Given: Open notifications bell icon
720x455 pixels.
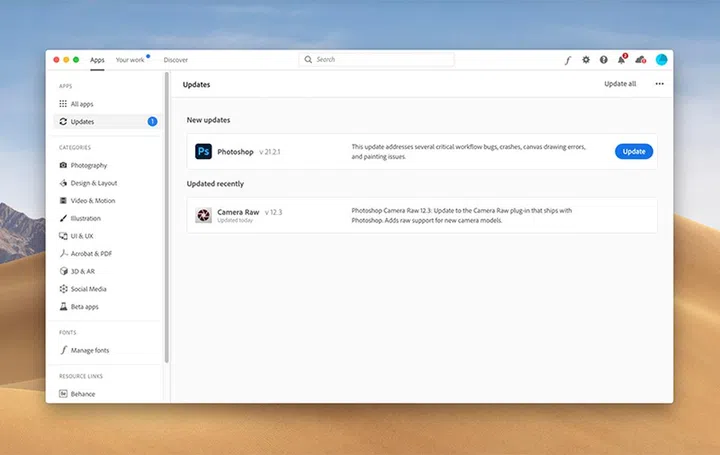Looking at the screenshot, I should tap(621, 60).
